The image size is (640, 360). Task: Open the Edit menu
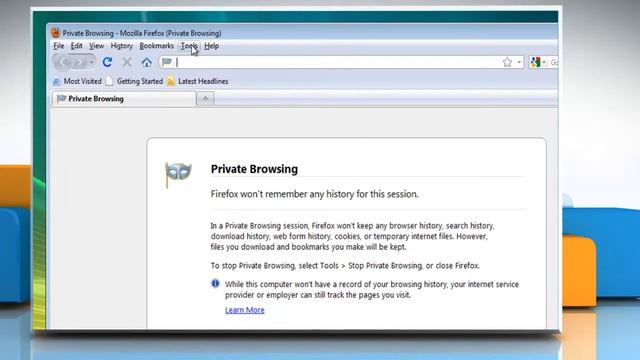coord(76,46)
